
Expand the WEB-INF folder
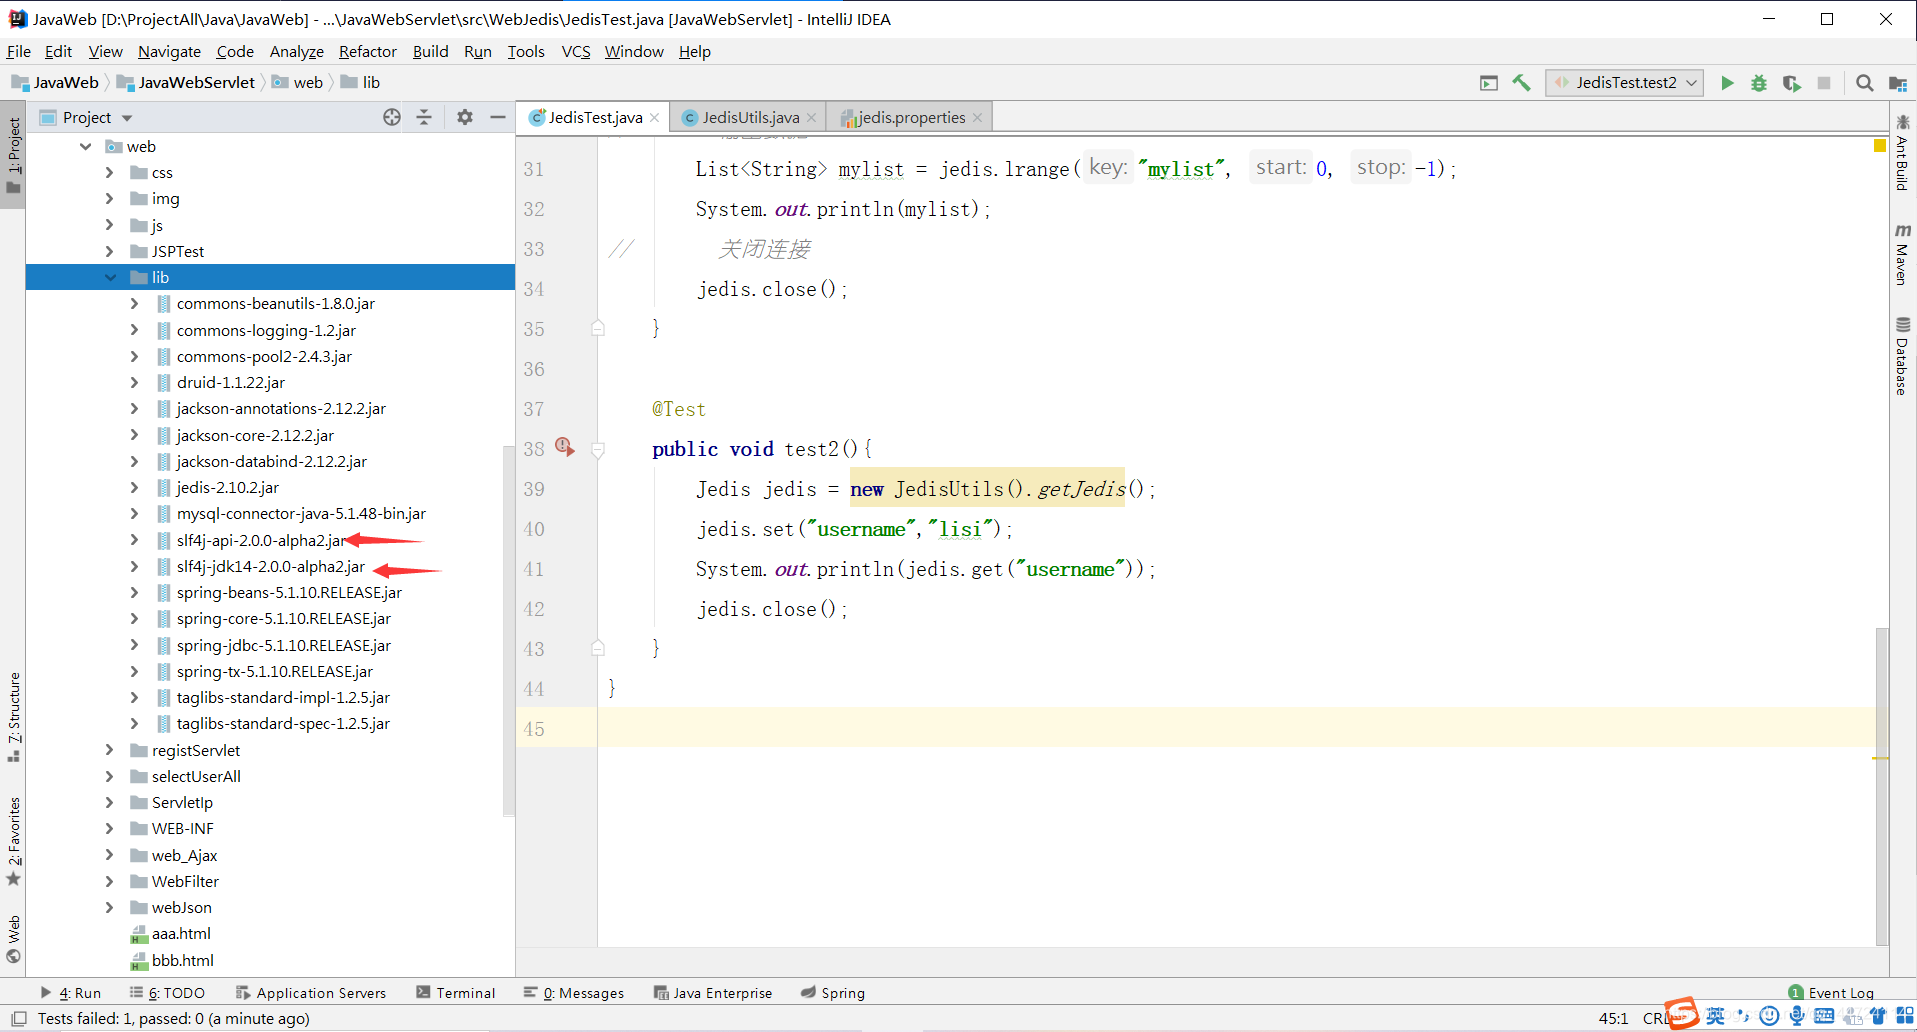pyautogui.click(x=110, y=829)
